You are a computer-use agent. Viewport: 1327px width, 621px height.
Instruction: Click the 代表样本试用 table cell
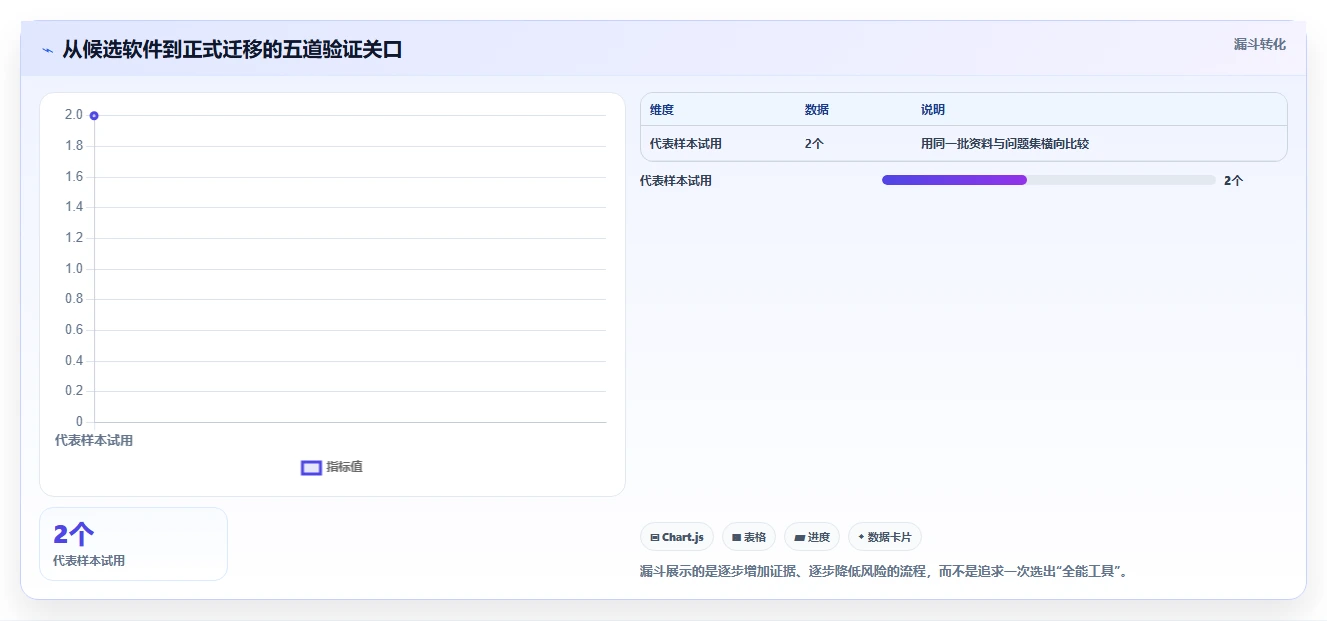click(686, 144)
